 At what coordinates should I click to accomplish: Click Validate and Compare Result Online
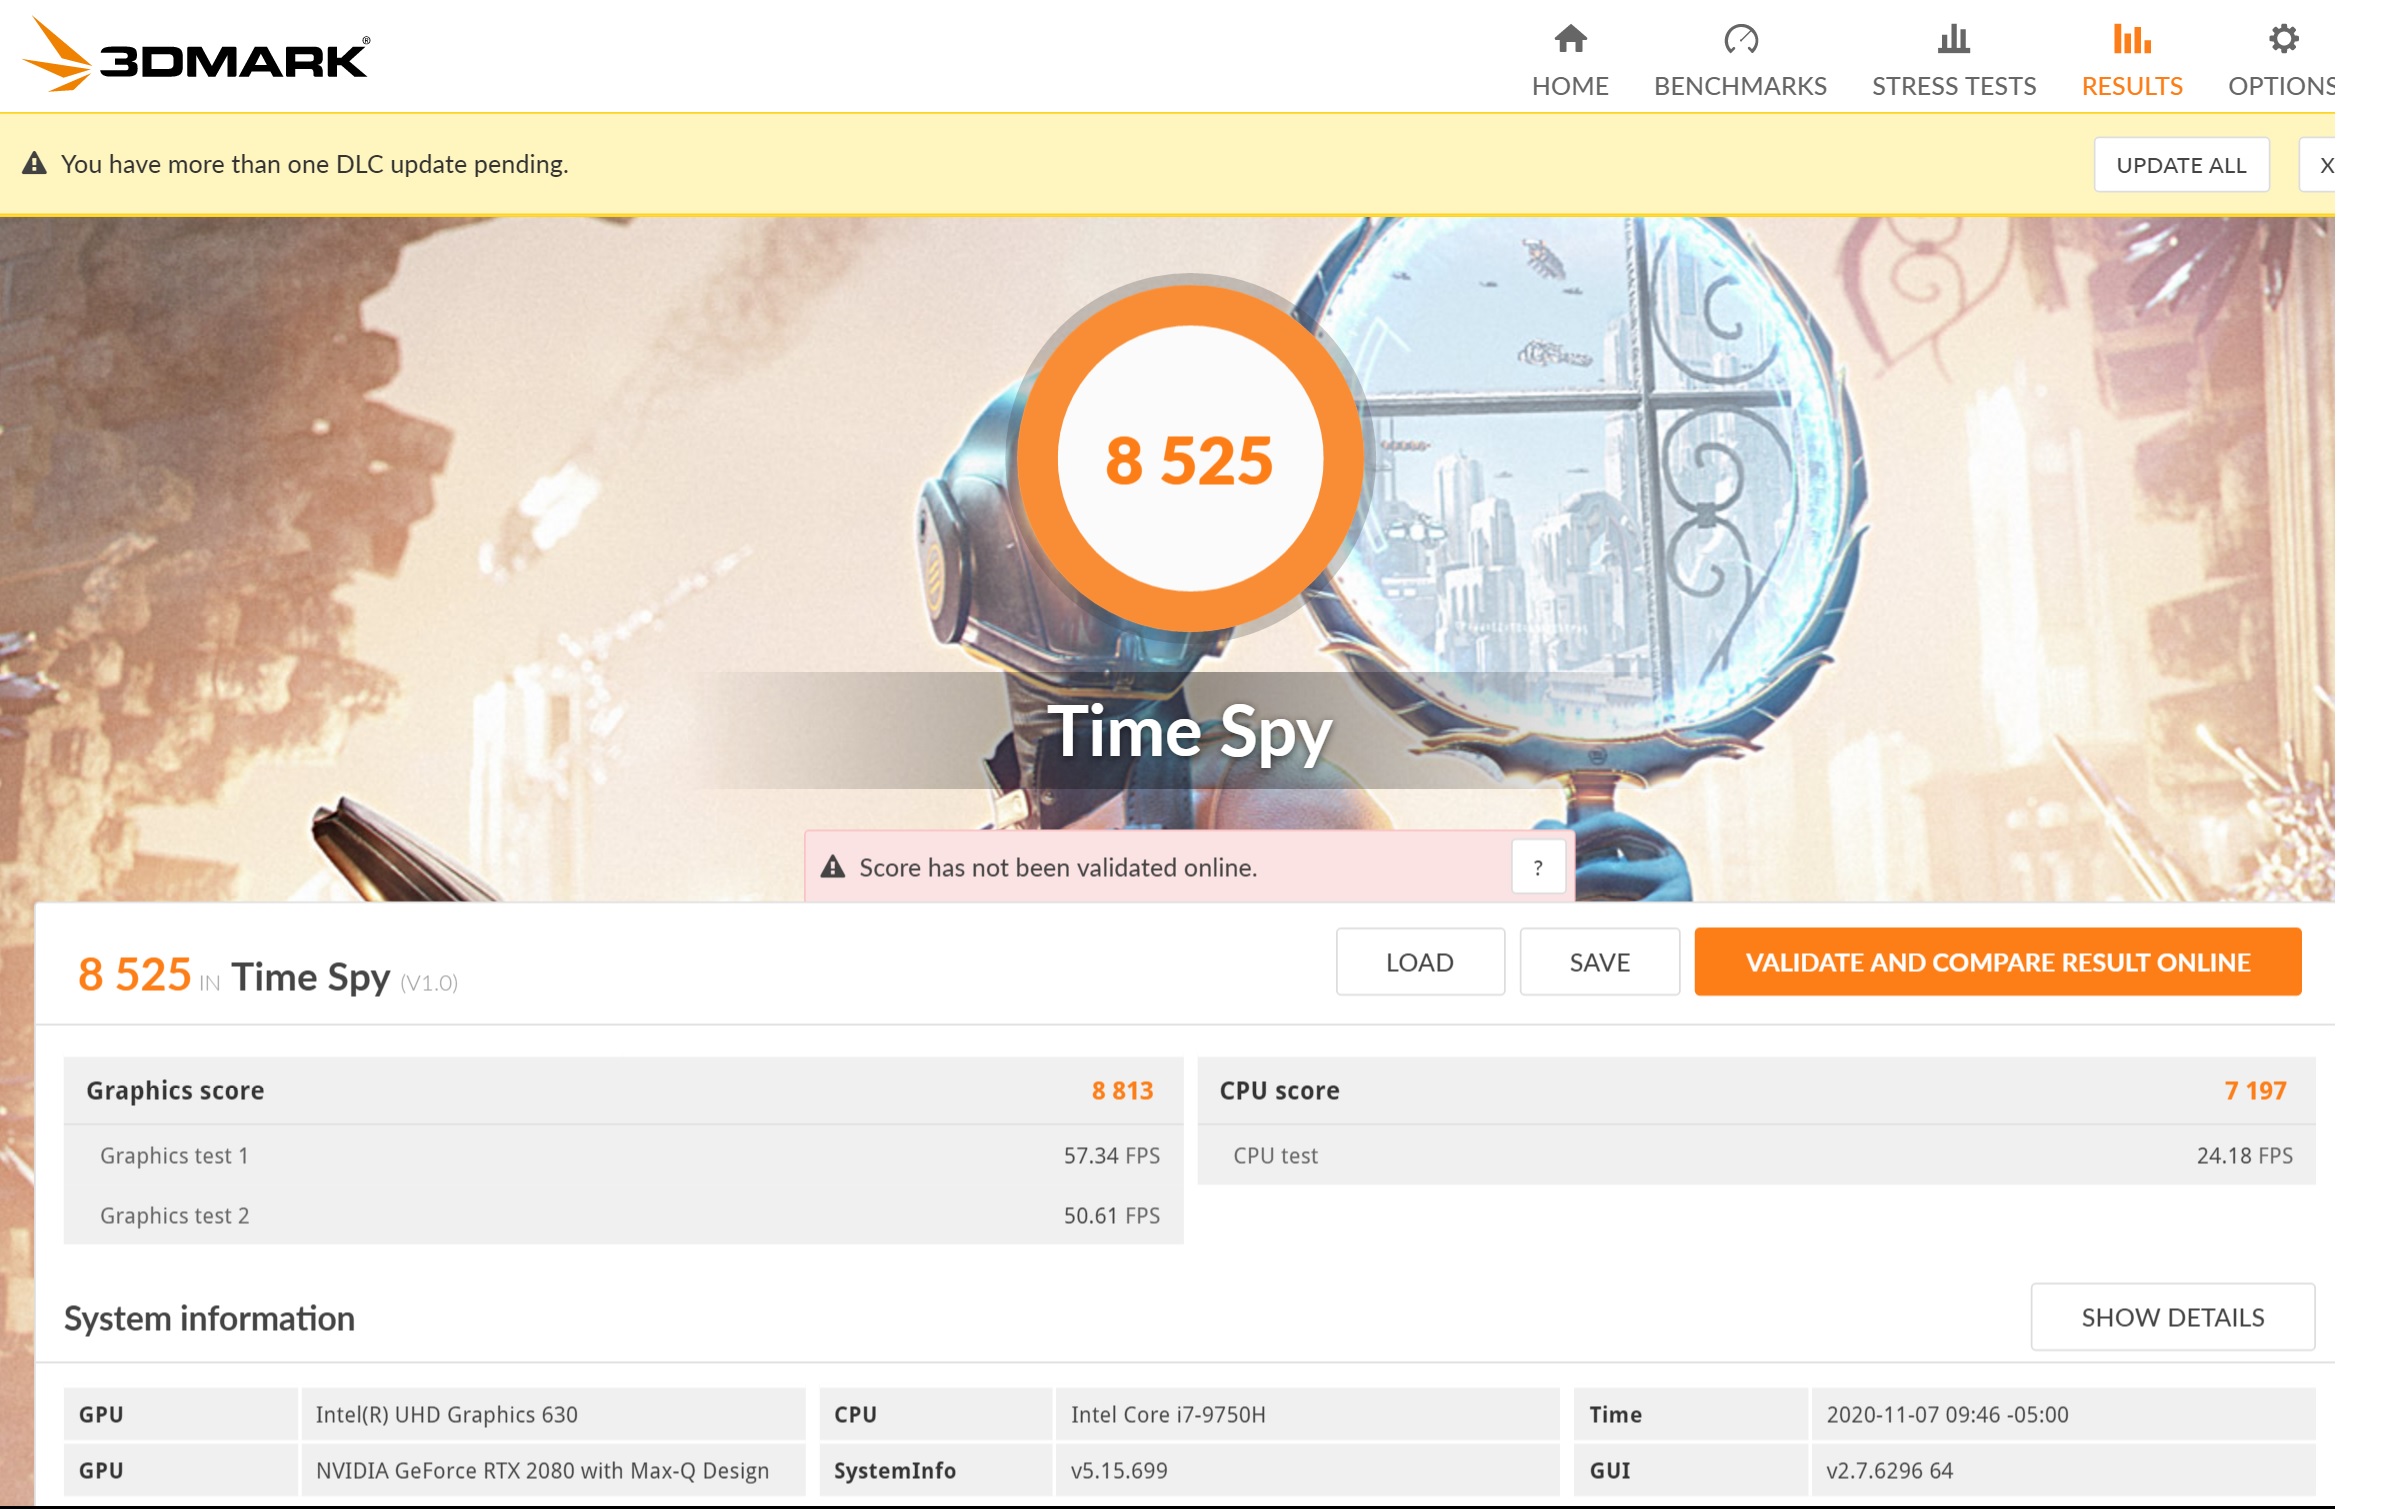pos(1997,962)
